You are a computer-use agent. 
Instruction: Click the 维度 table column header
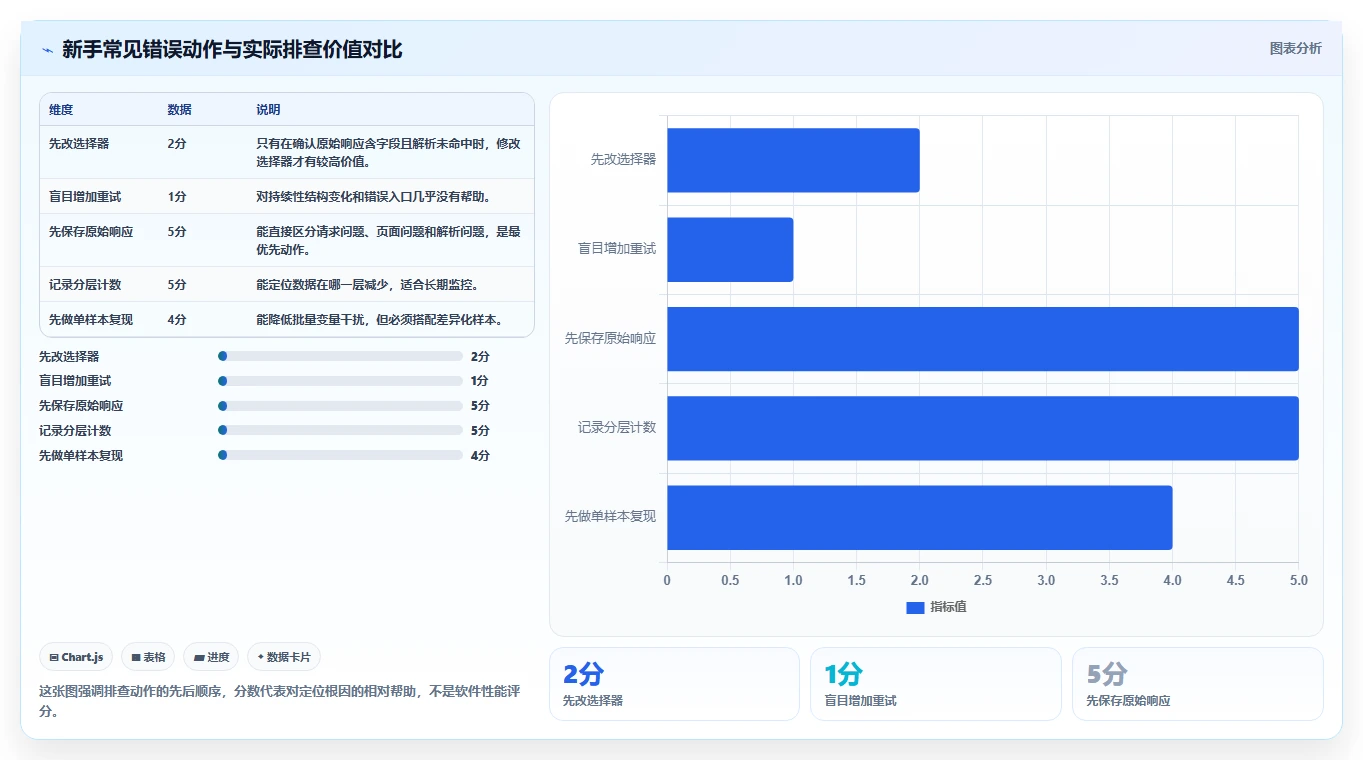point(61,110)
